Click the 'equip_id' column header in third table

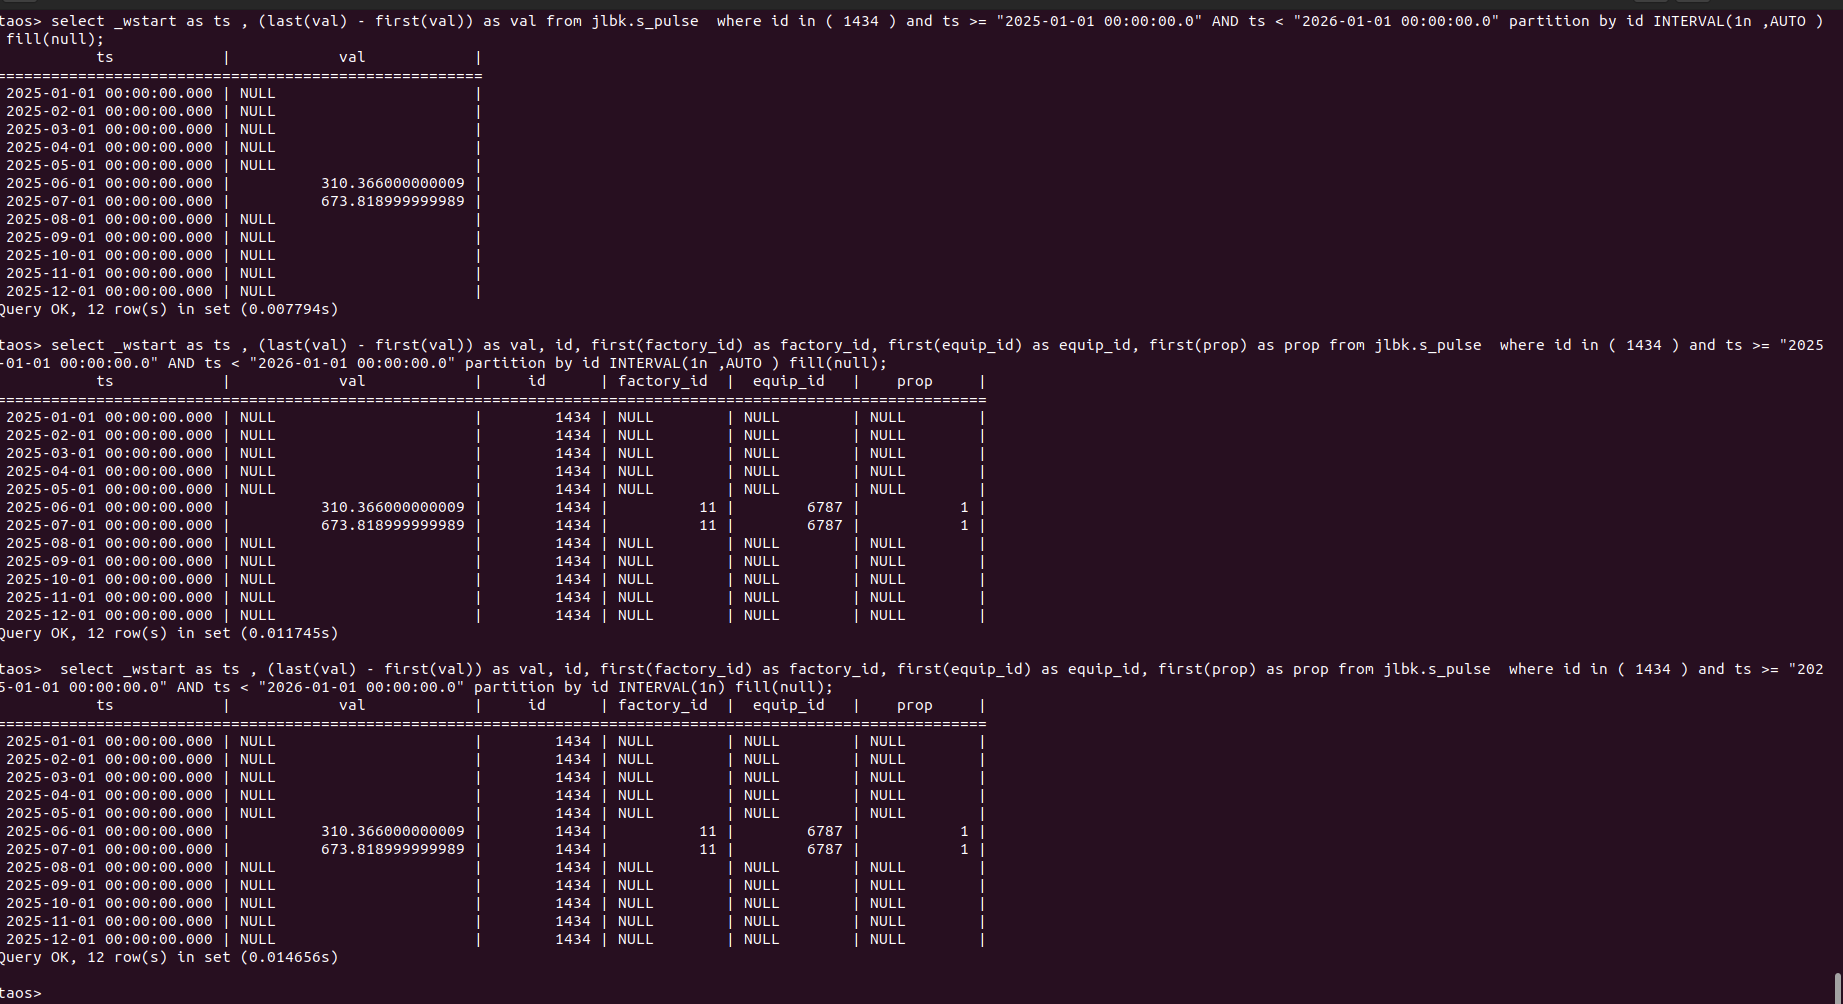pyautogui.click(x=788, y=705)
